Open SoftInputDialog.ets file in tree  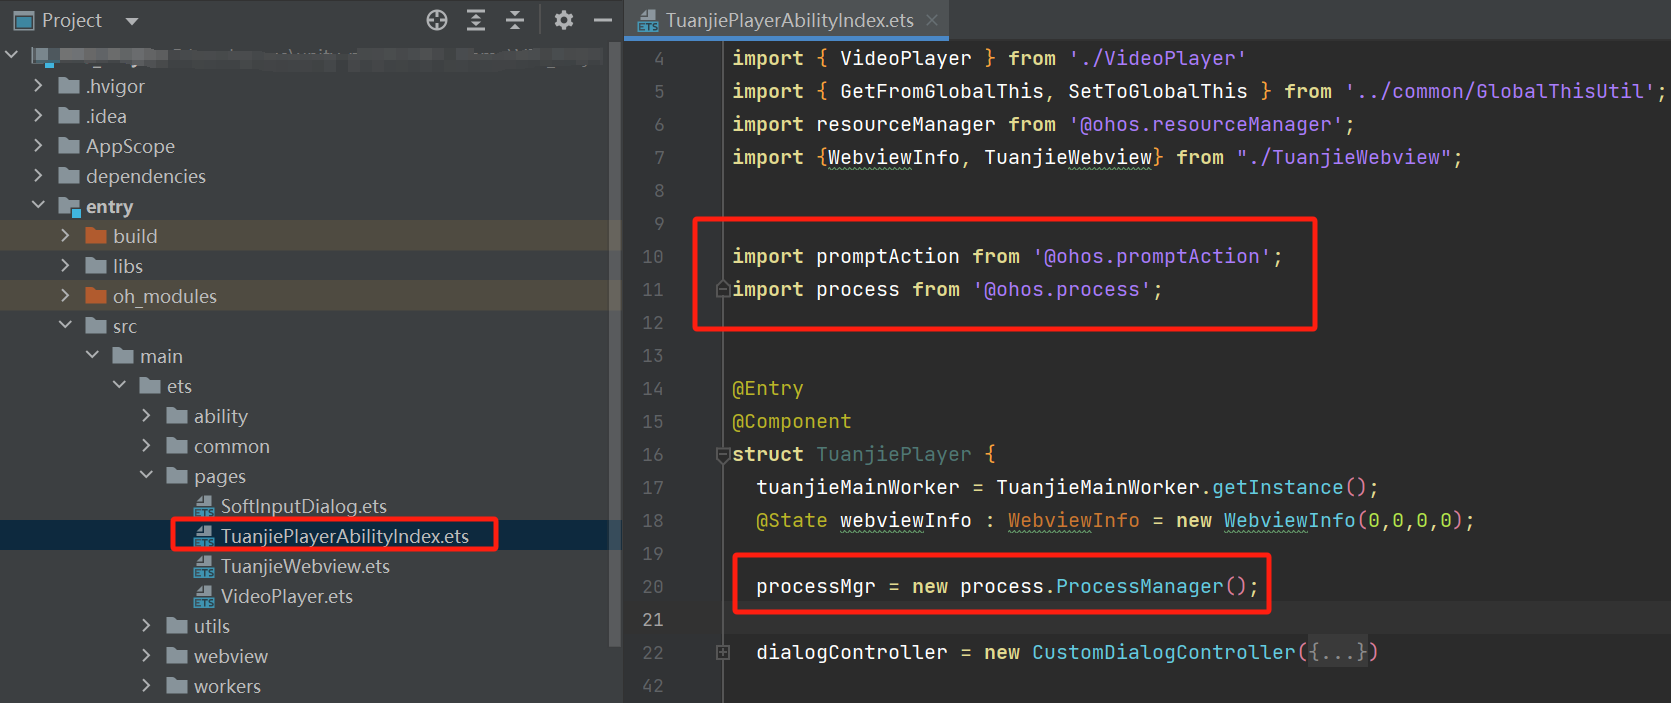click(x=303, y=506)
